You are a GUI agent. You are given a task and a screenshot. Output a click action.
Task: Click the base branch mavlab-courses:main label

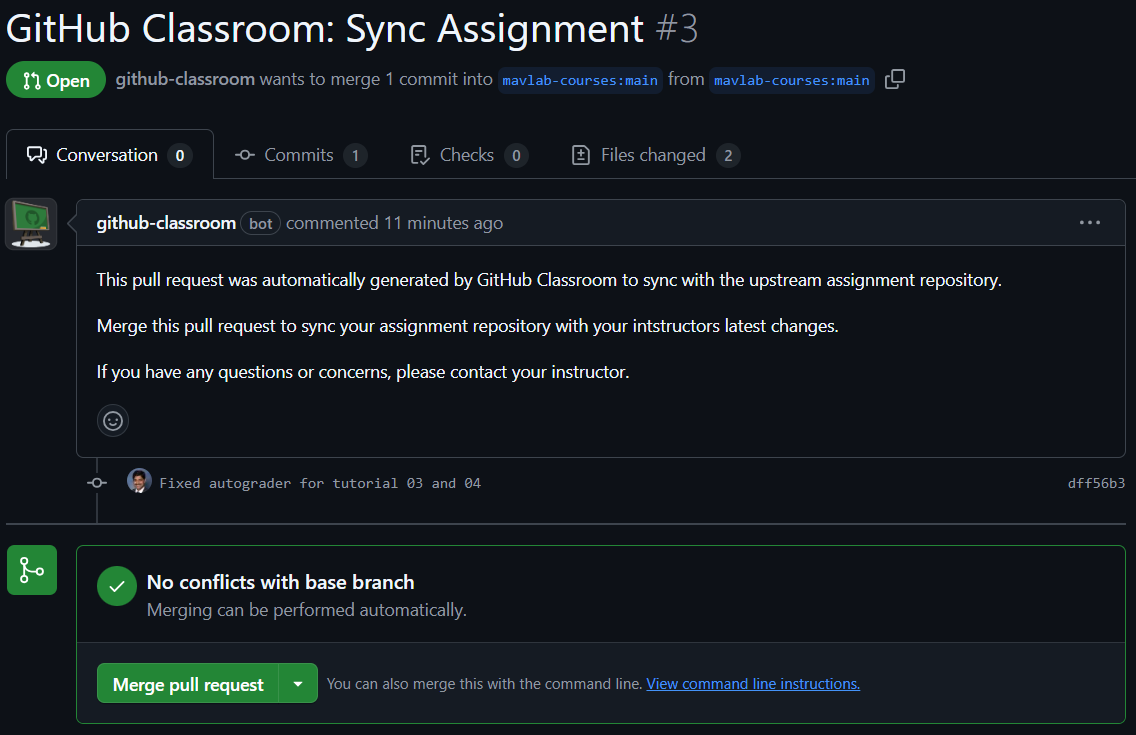click(x=580, y=80)
